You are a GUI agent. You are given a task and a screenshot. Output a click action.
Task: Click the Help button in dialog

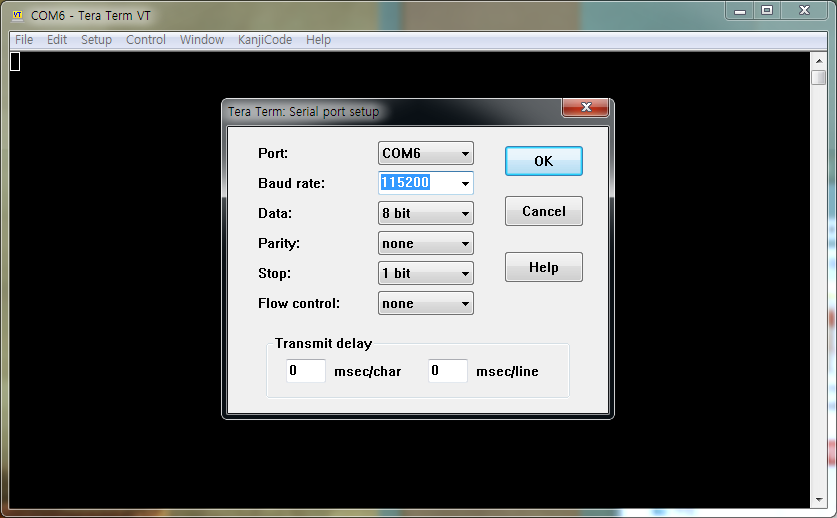click(x=543, y=266)
